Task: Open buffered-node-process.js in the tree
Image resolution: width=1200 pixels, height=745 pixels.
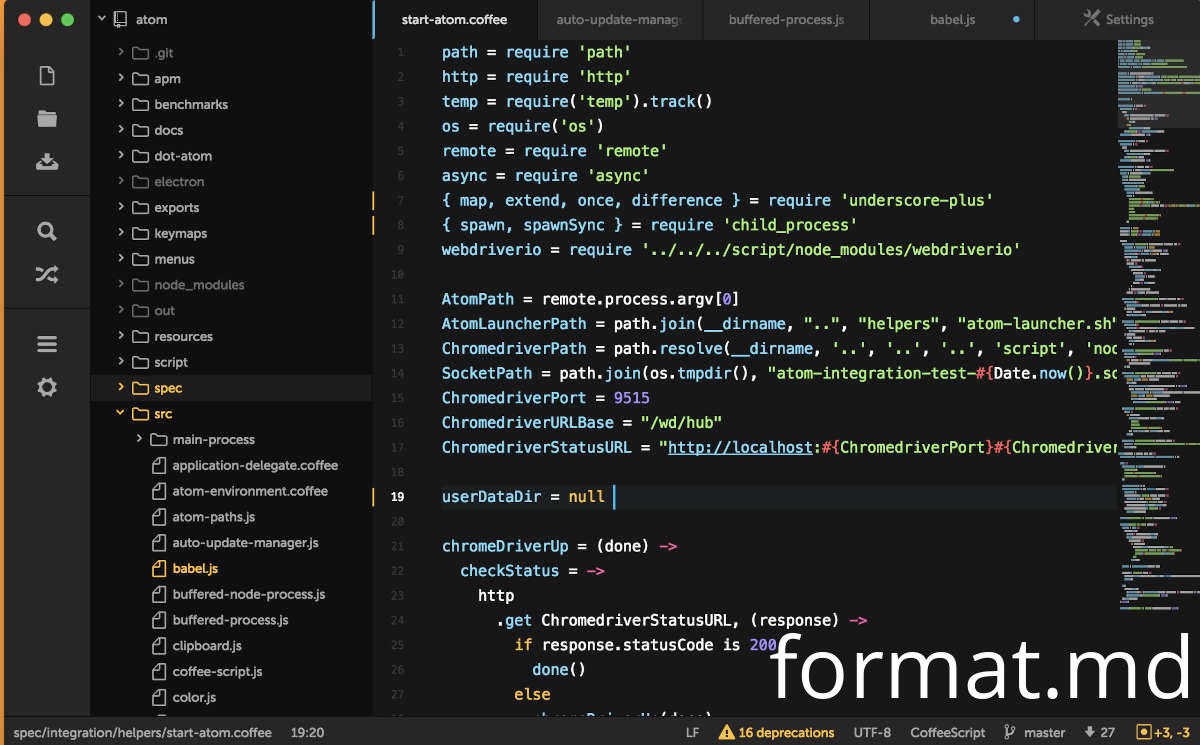Action: 249,594
